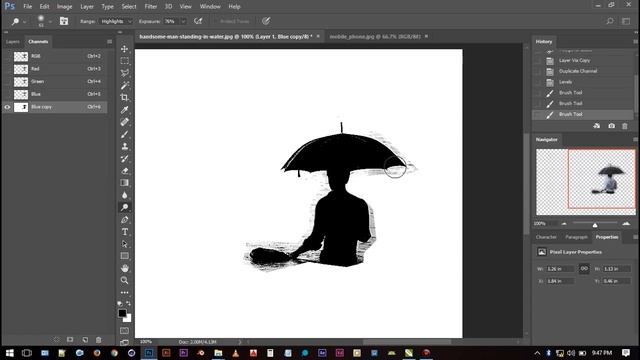Show the Red channel visibility
This screenshot has height=360, width=640.
(7, 69)
